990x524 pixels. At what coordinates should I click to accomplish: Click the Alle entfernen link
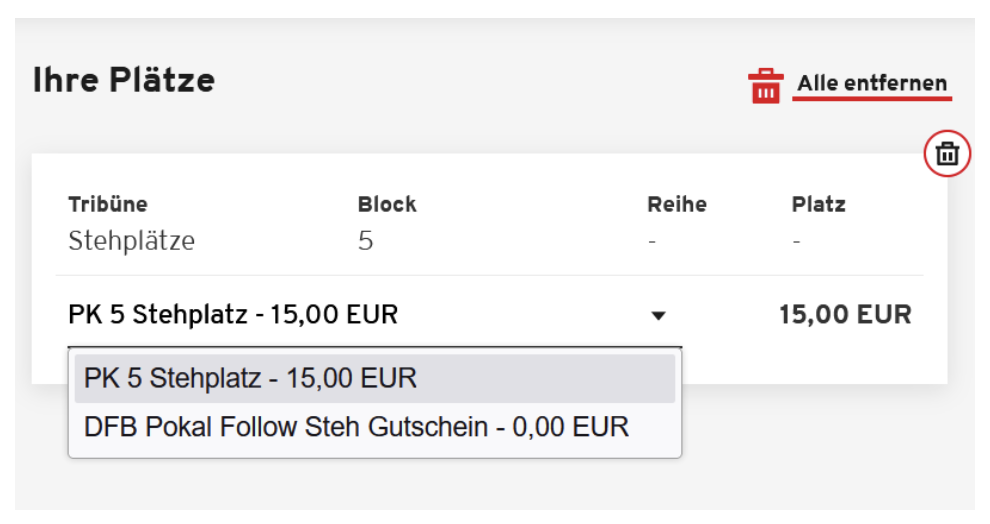click(x=872, y=83)
